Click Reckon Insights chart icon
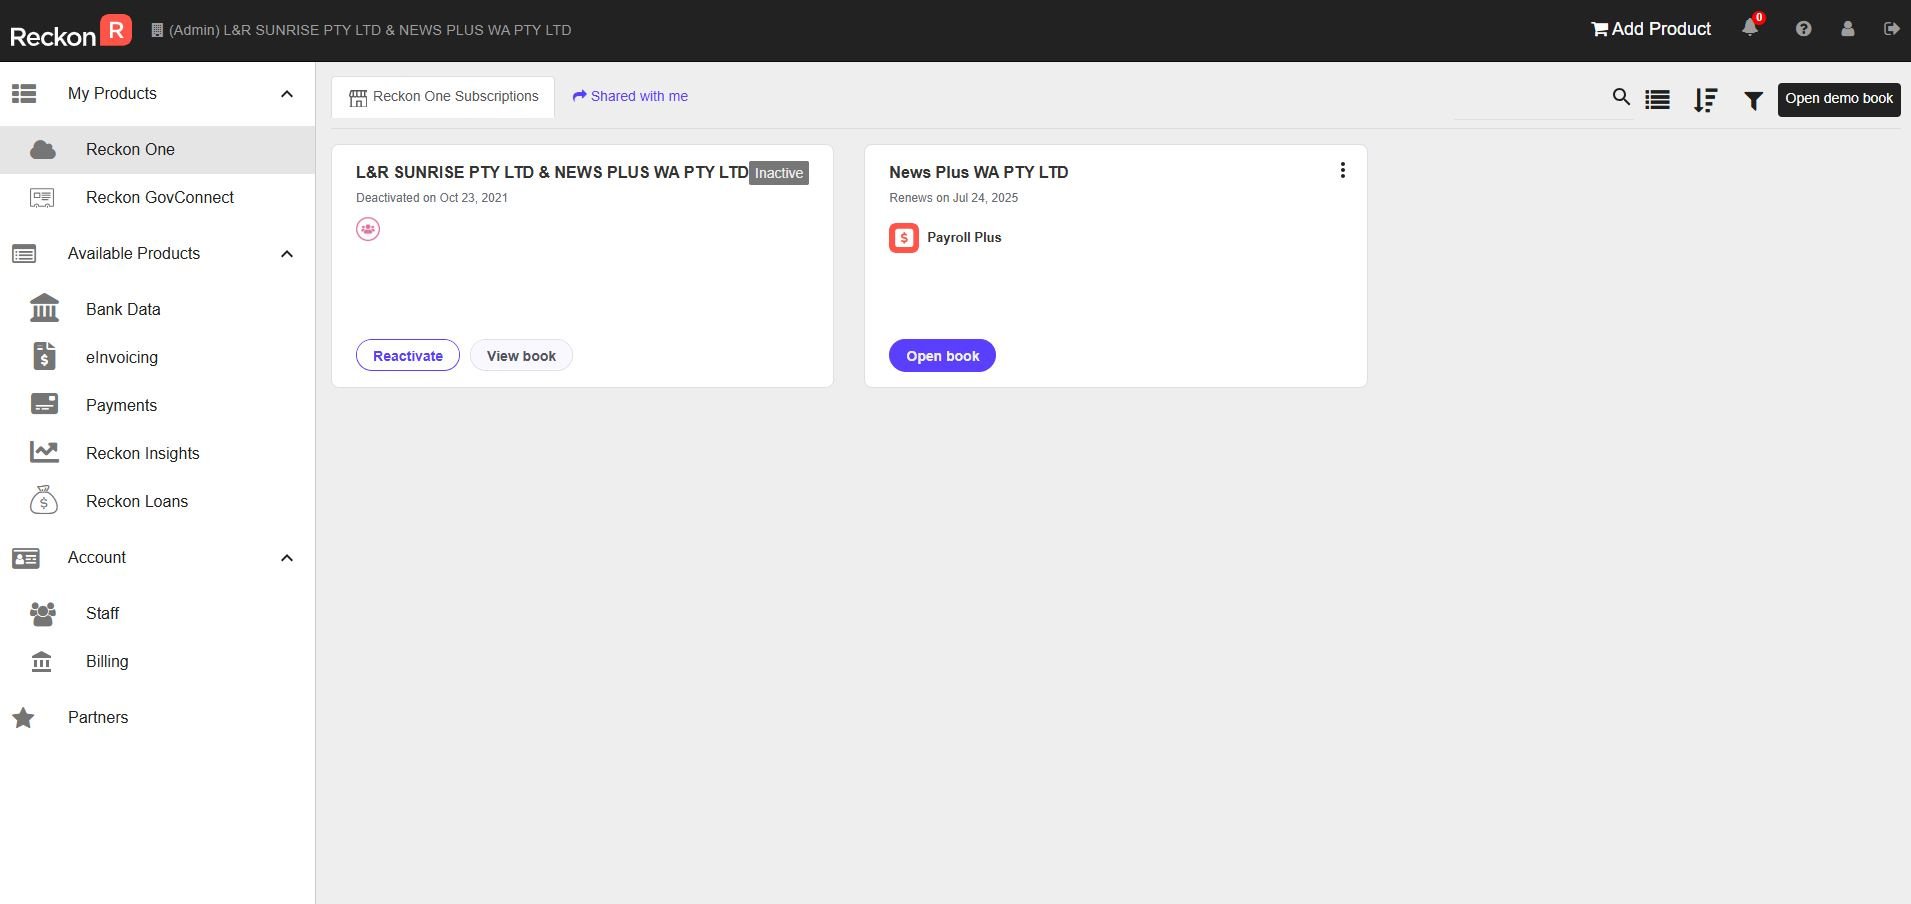This screenshot has width=1911, height=904. tap(44, 452)
